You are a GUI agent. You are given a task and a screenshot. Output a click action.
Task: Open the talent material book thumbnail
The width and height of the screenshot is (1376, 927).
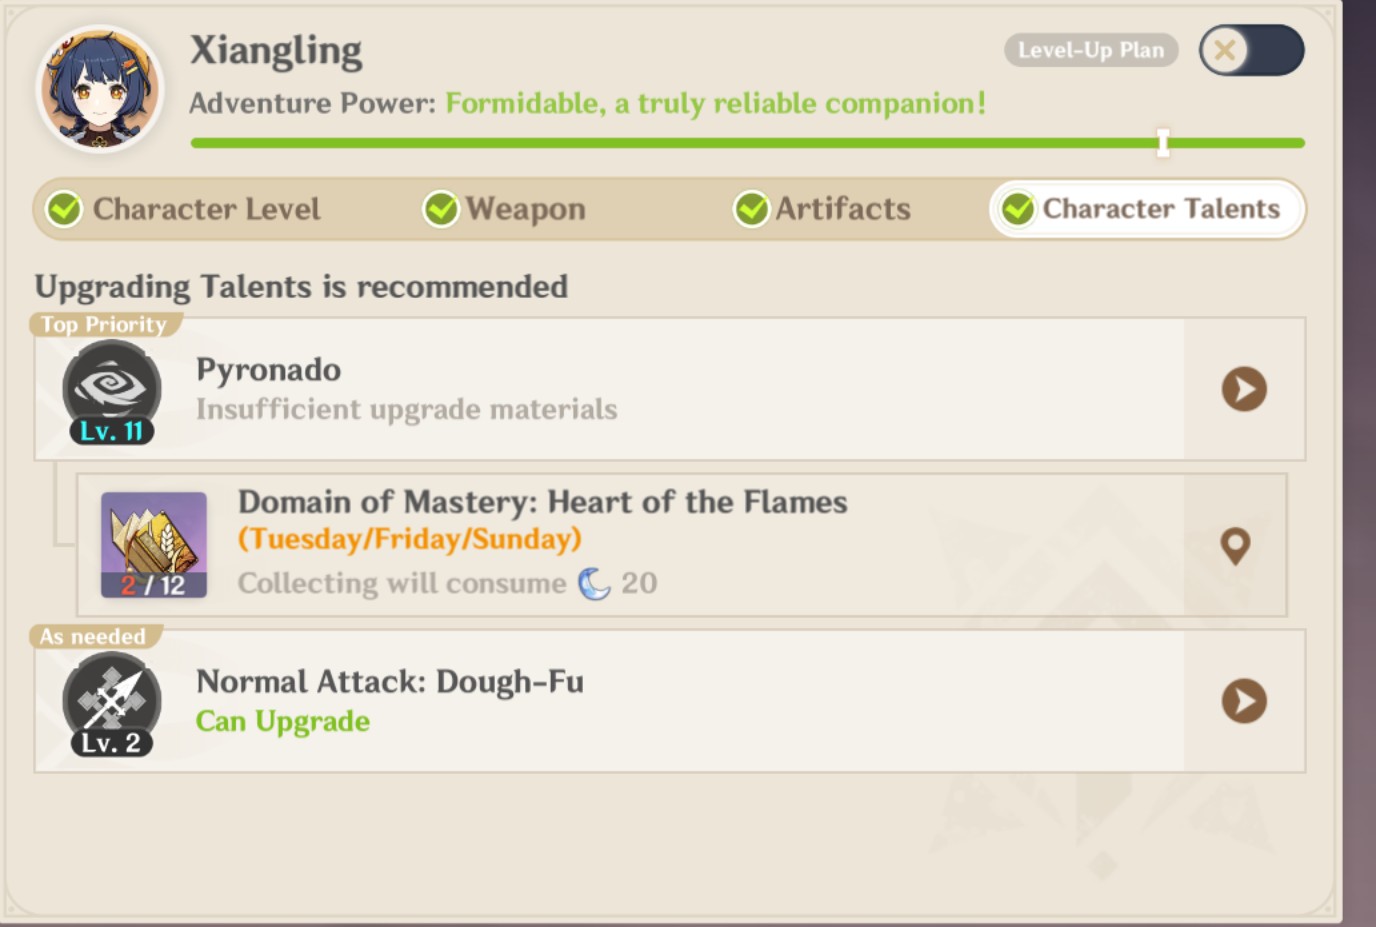(154, 544)
